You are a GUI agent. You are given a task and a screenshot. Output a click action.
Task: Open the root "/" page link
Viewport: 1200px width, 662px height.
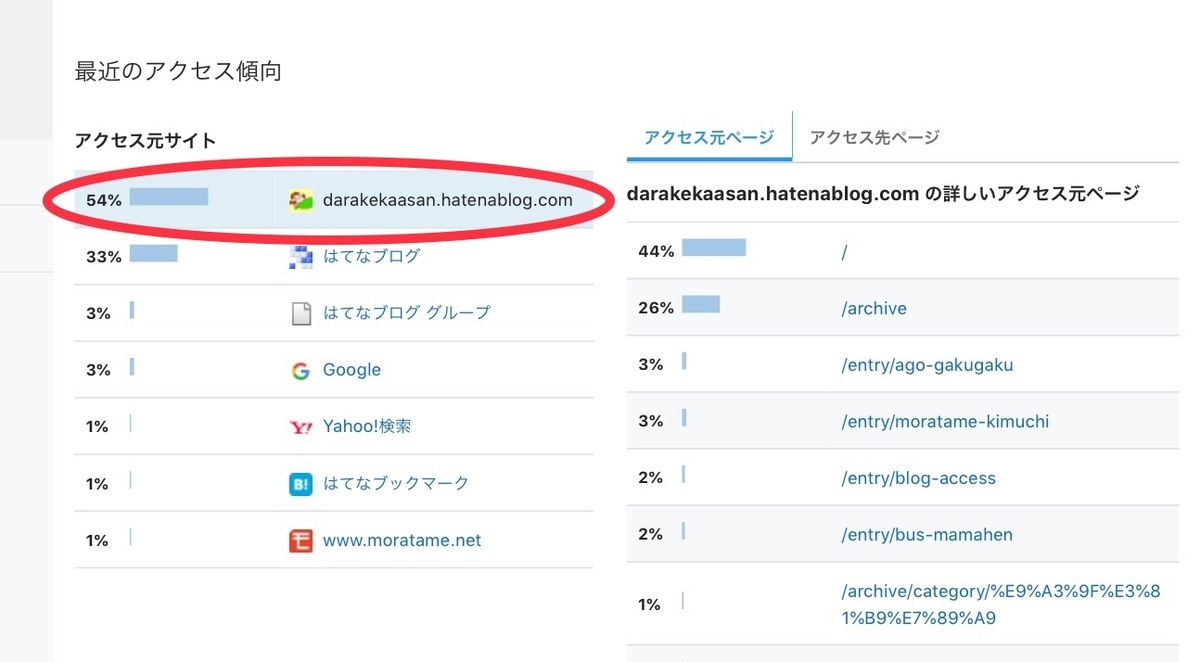click(x=845, y=252)
